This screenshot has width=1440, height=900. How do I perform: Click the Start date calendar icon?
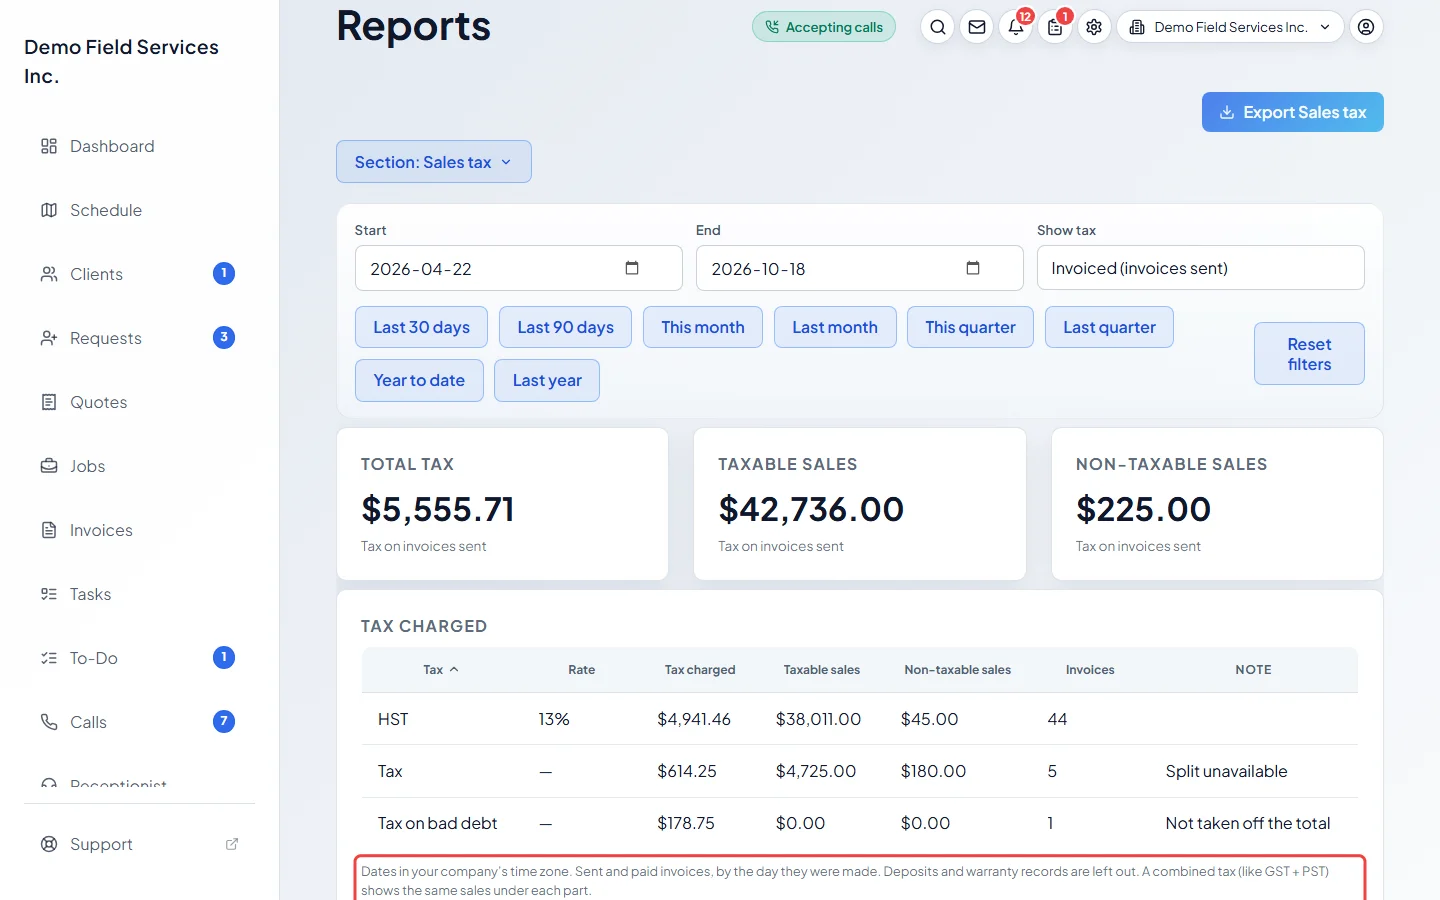click(x=632, y=268)
